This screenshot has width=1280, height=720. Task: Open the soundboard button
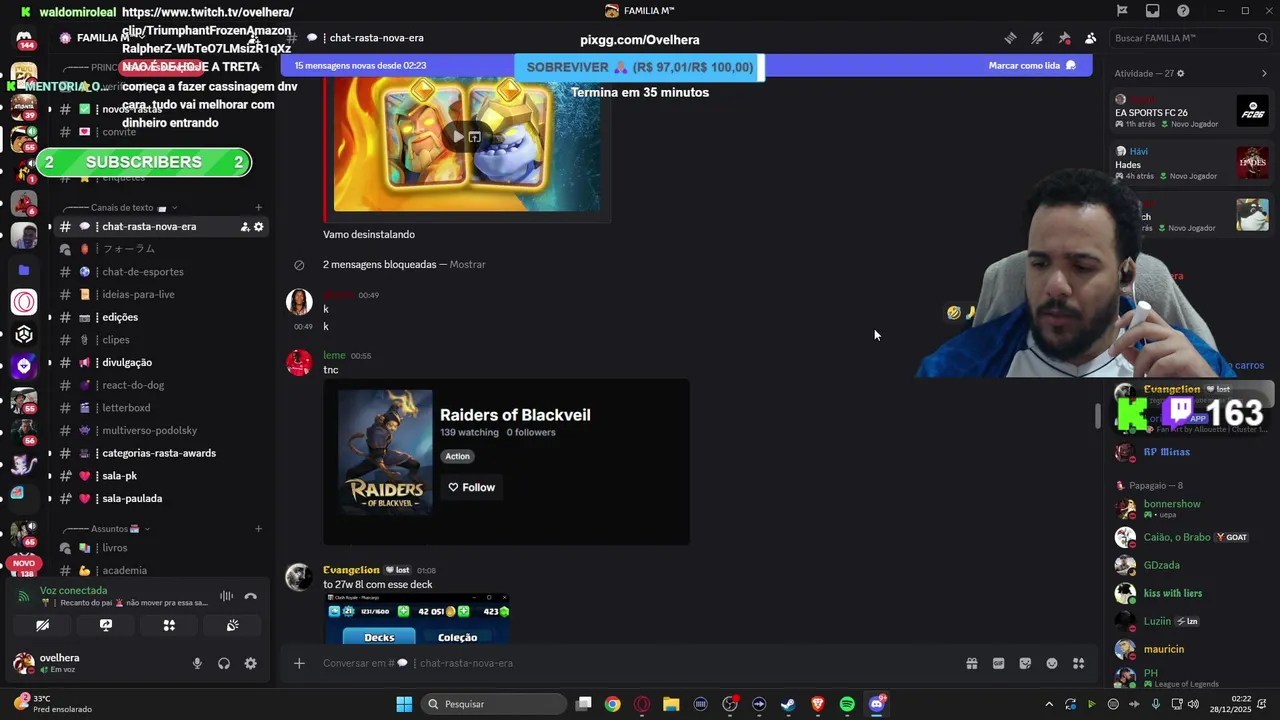[x=232, y=626]
